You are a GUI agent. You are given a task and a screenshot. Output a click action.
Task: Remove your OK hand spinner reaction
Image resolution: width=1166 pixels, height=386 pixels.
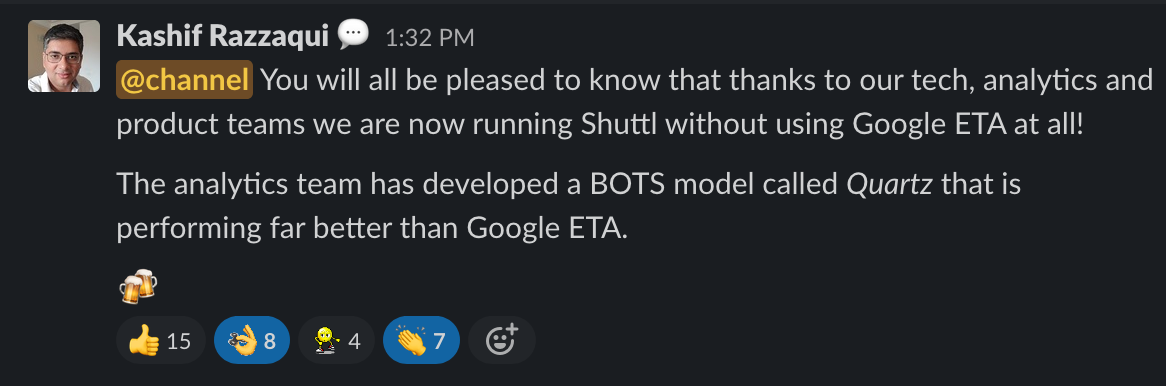point(251,341)
